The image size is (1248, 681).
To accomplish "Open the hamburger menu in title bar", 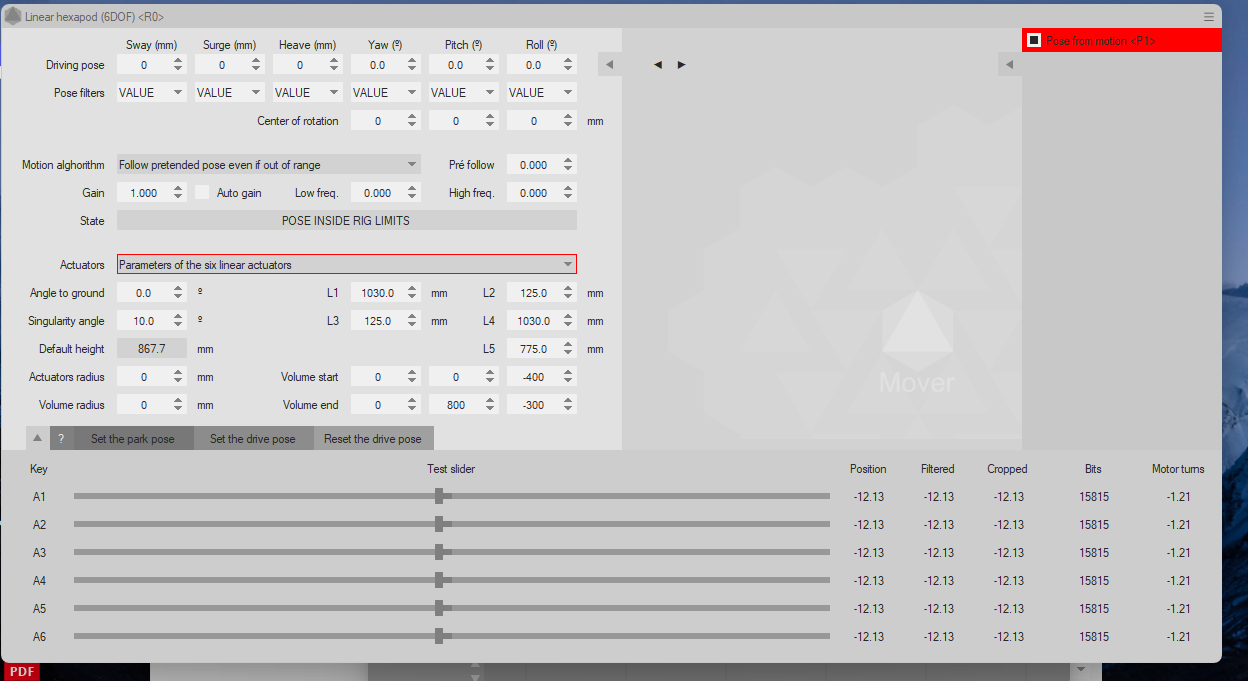I will 1209,17.
